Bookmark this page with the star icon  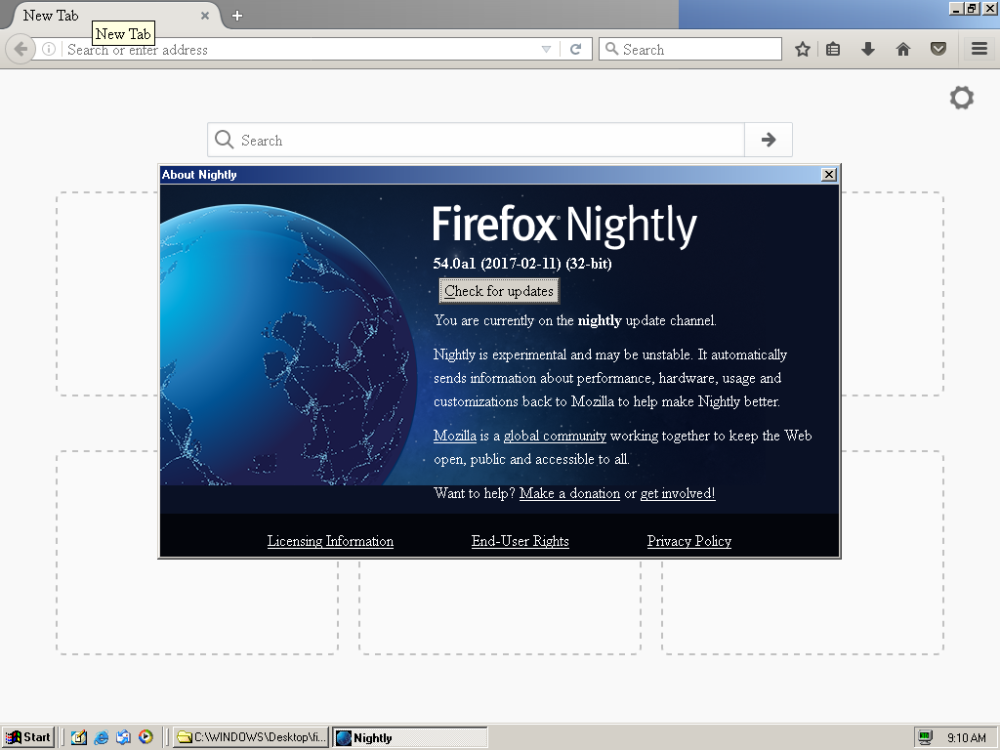[x=802, y=49]
